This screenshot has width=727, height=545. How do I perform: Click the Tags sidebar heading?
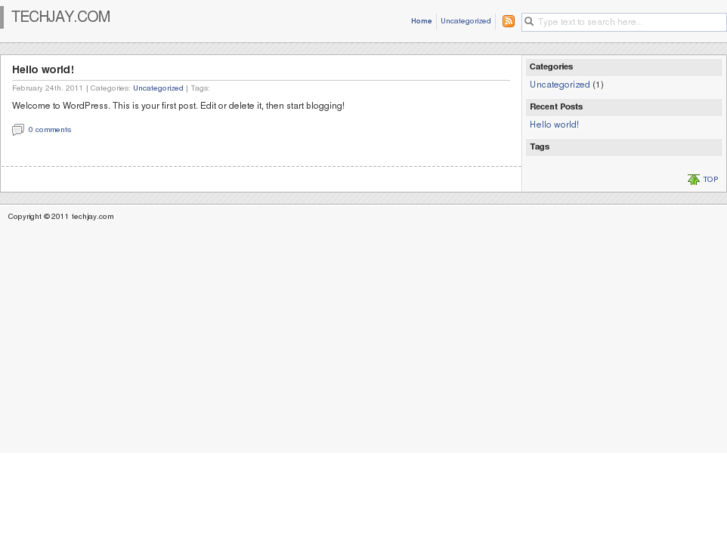pyautogui.click(x=539, y=147)
